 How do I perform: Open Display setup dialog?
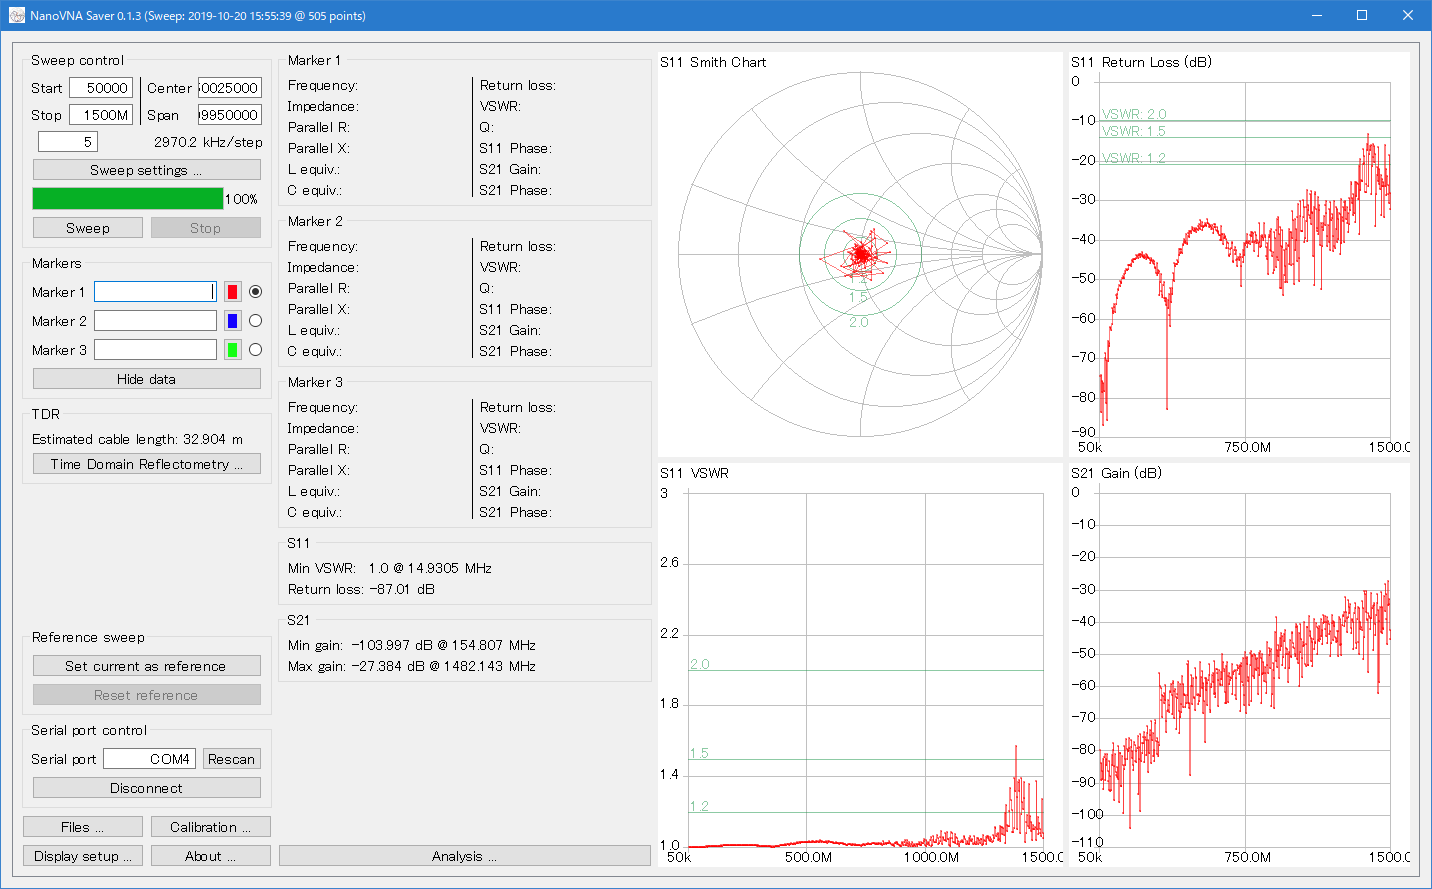tap(83, 856)
